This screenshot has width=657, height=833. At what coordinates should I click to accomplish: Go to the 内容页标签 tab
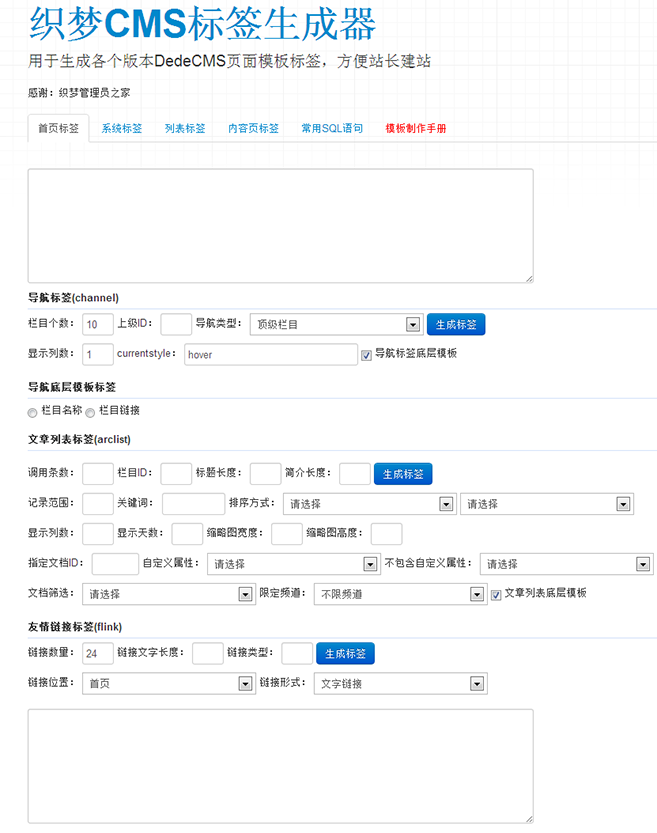(x=253, y=128)
